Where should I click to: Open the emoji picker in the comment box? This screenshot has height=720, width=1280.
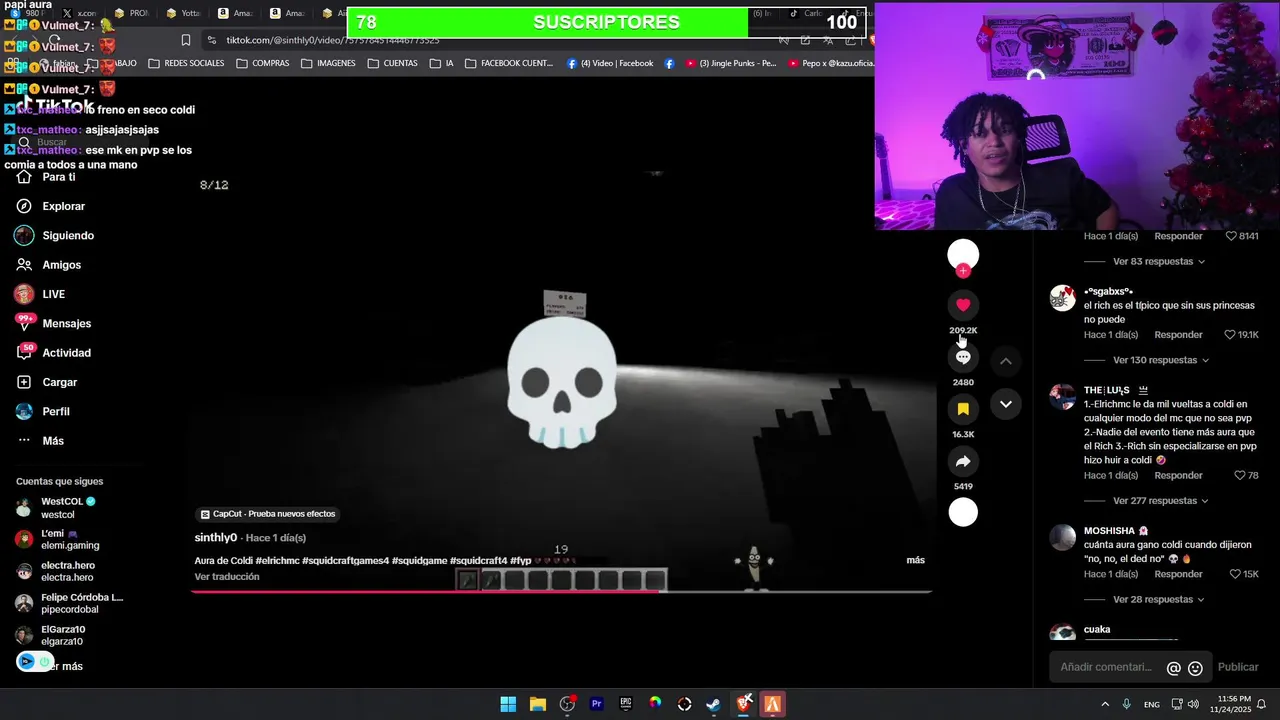(1195, 668)
